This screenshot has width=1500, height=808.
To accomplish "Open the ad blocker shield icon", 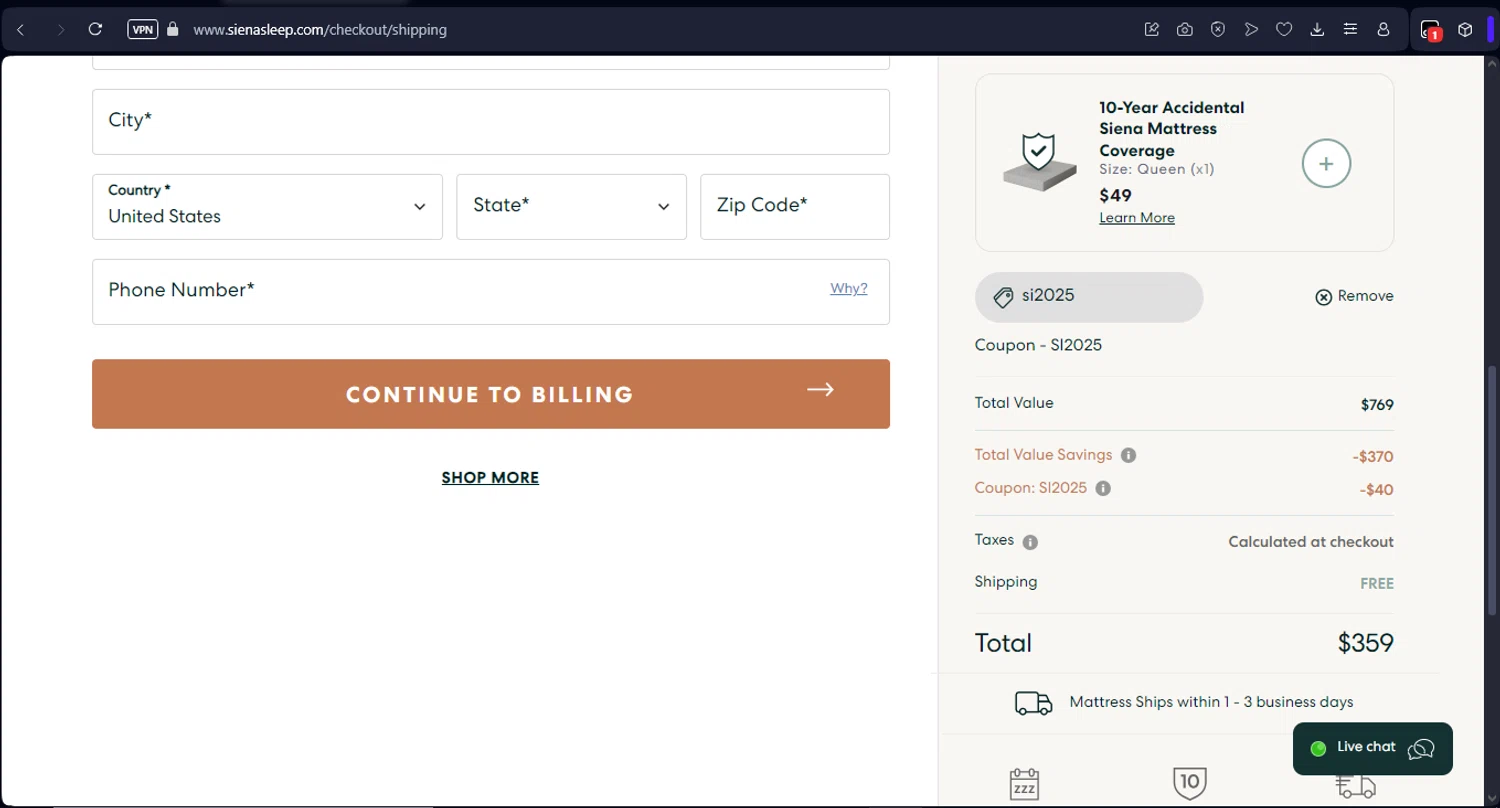I will click(x=1218, y=29).
